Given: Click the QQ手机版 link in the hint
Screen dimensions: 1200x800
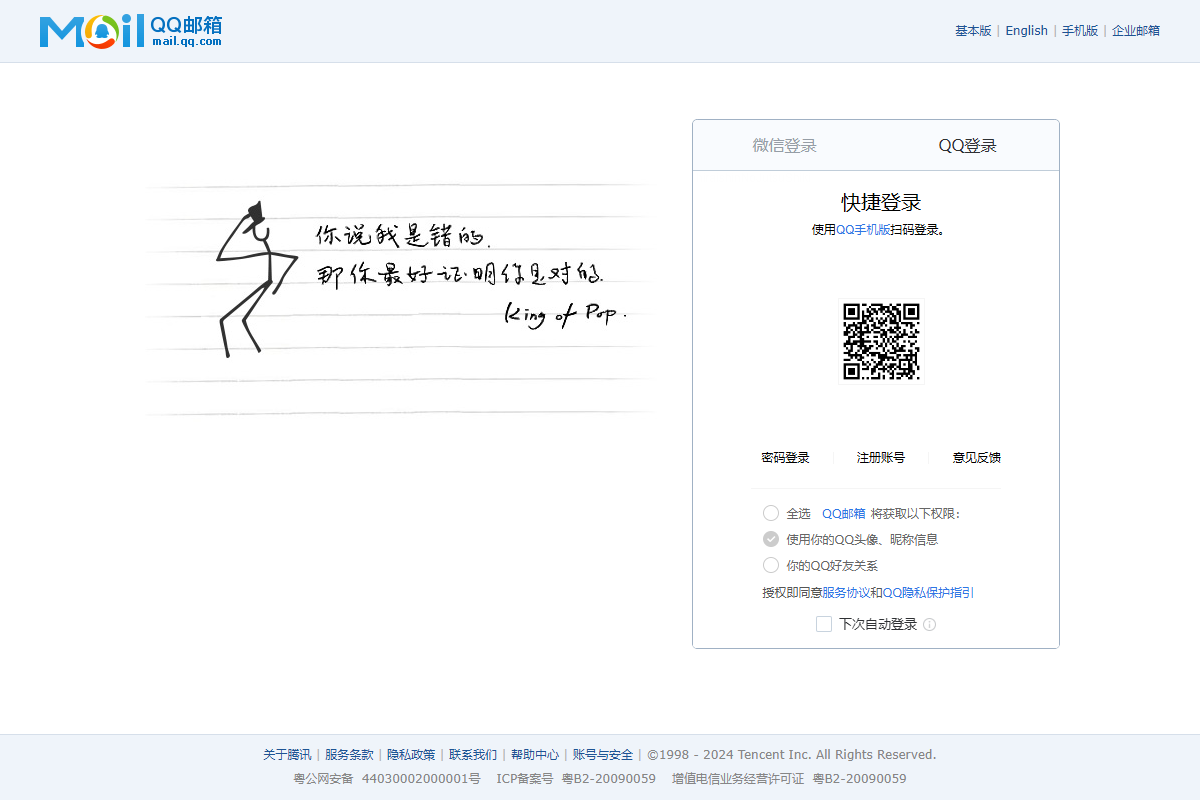Looking at the screenshot, I should tap(863, 229).
